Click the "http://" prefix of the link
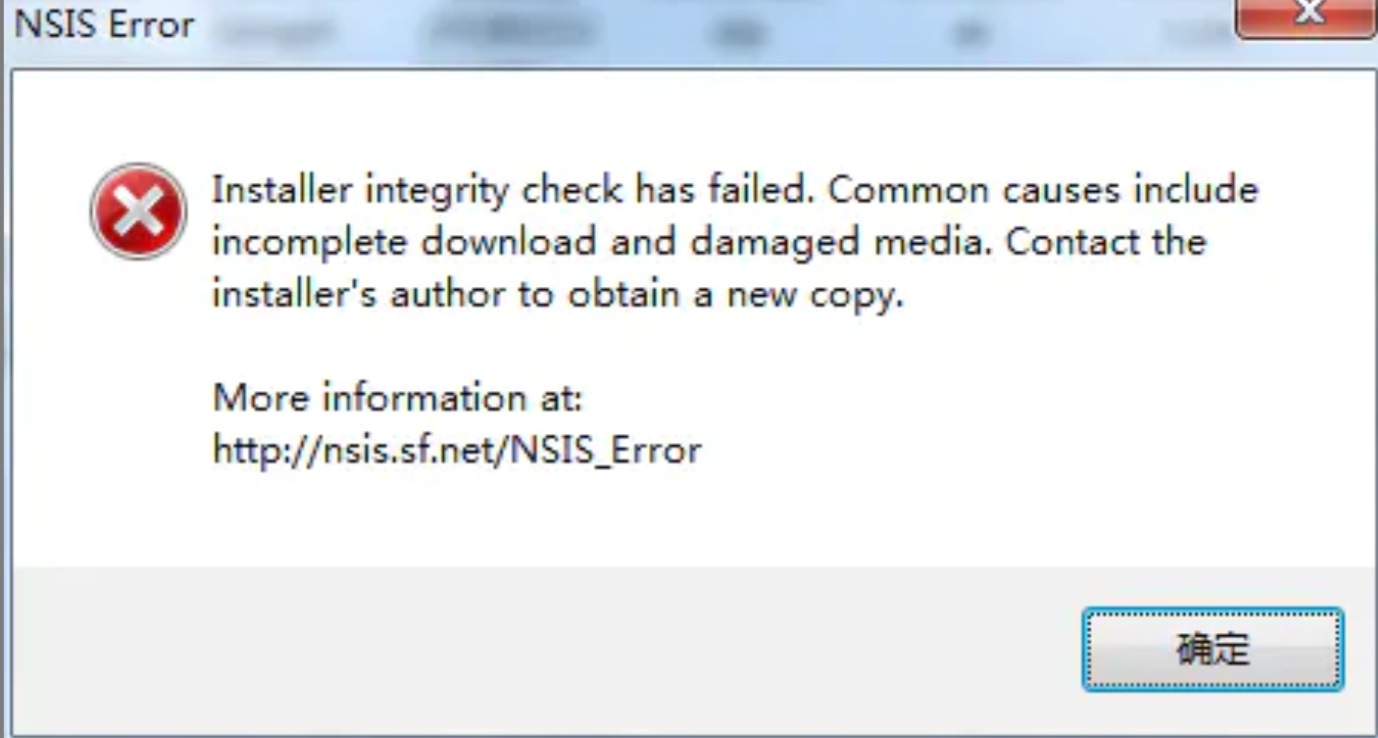The height and width of the screenshot is (738, 1378). (252, 450)
